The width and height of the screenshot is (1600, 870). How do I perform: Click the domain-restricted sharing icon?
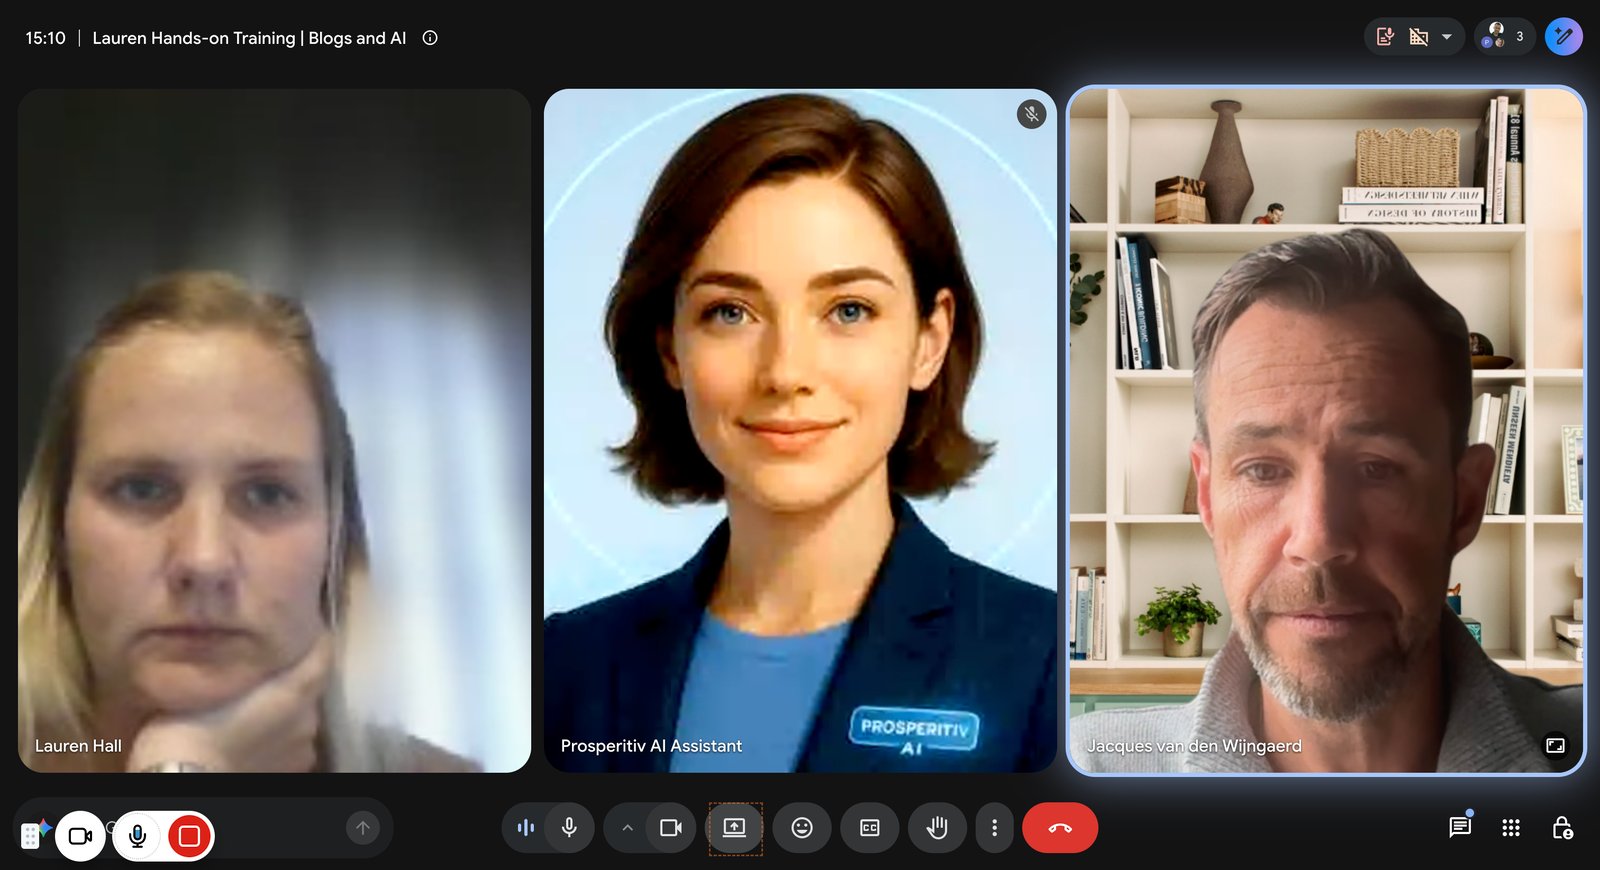click(x=1419, y=37)
